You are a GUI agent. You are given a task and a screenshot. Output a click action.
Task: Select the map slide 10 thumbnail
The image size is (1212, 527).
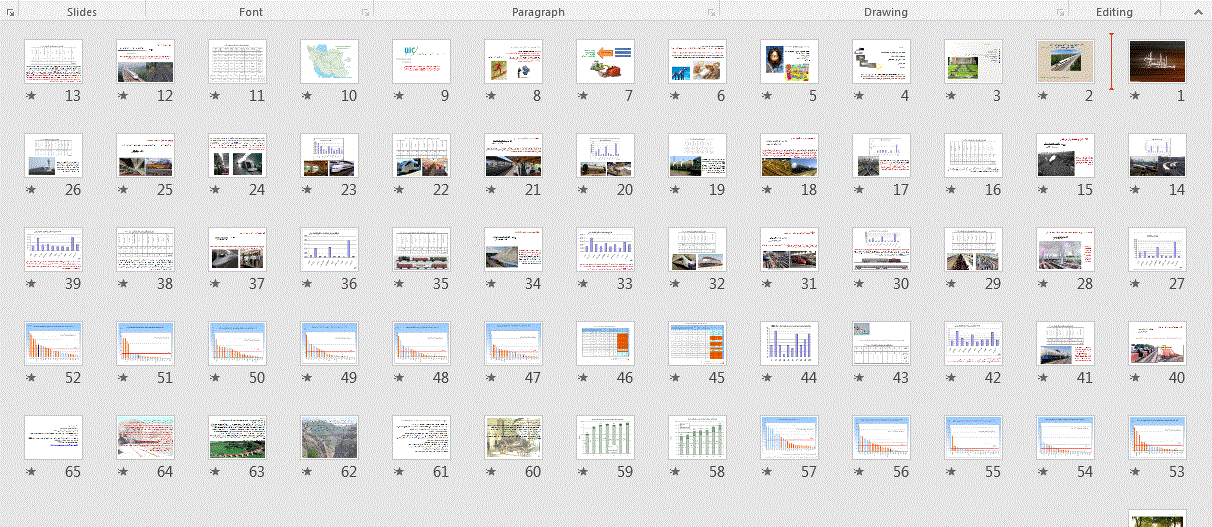[329, 61]
